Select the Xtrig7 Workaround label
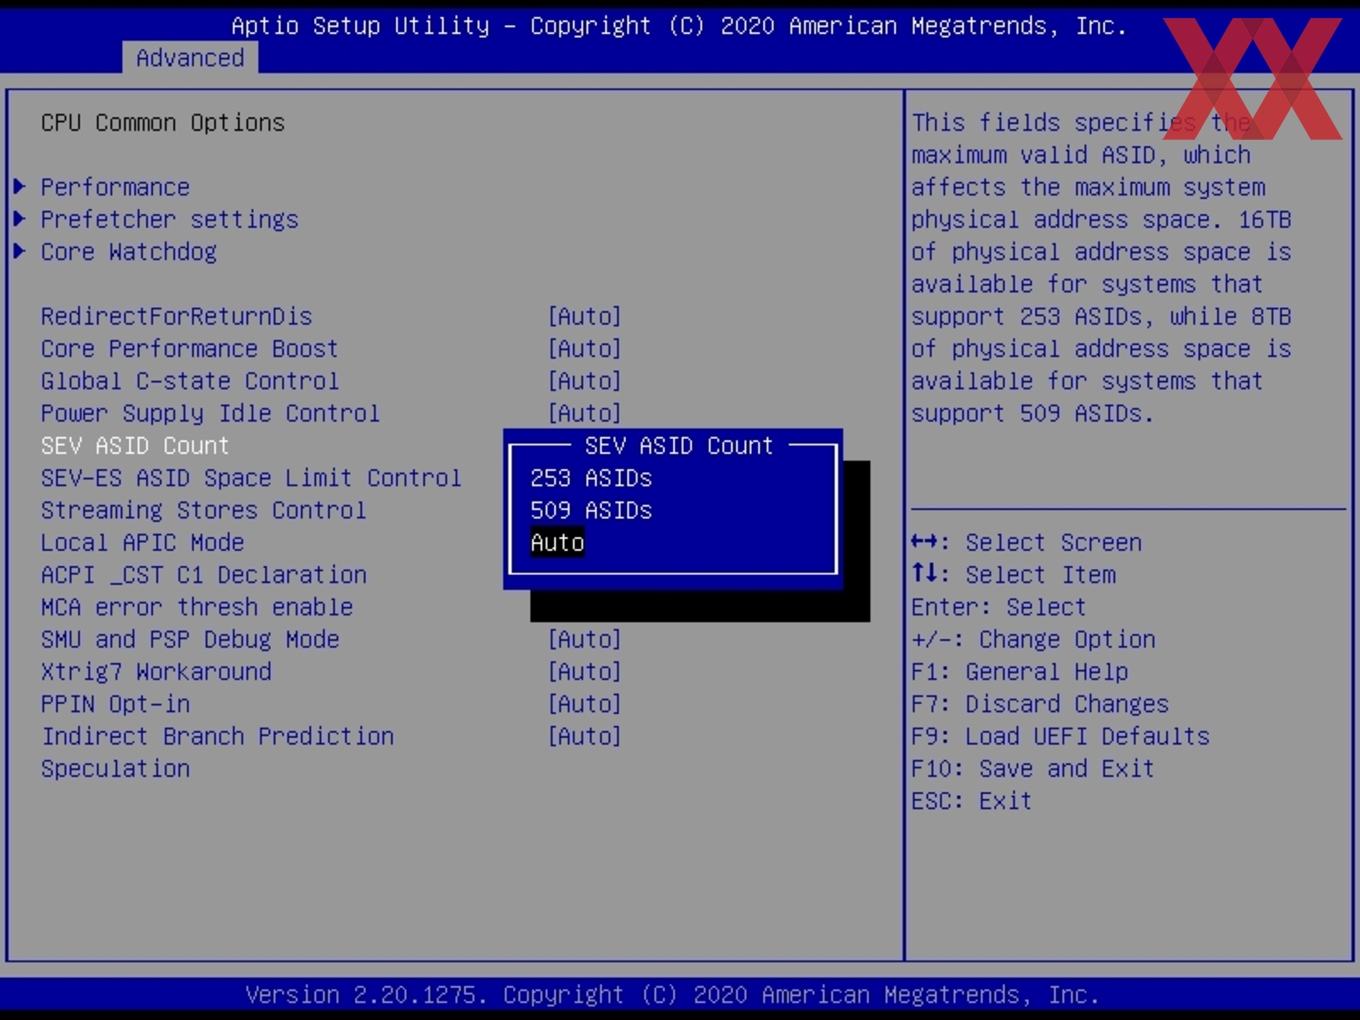1360x1020 pixels. pyautogui.click(x=155, y=671)
